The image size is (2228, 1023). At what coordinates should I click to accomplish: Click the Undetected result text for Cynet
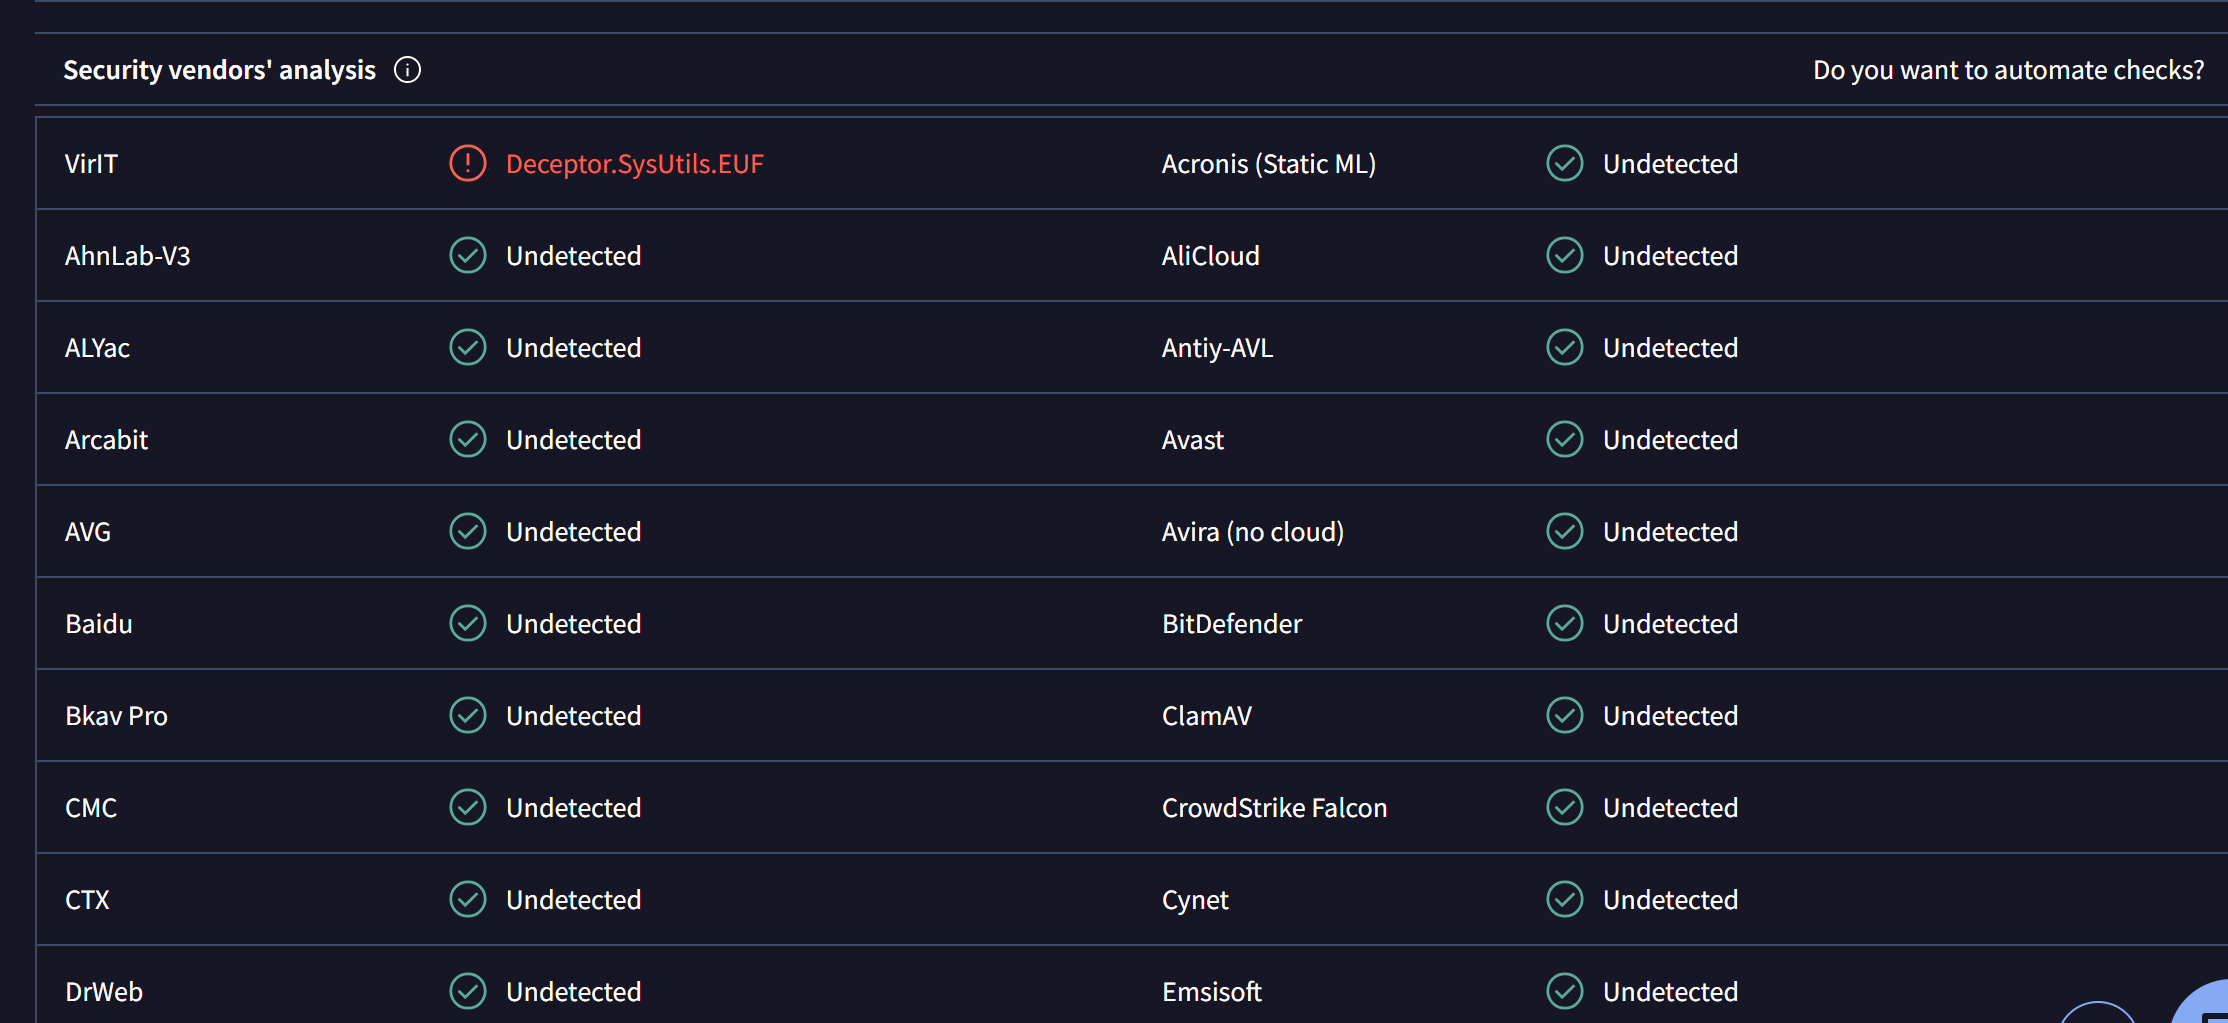point(1670,900)
